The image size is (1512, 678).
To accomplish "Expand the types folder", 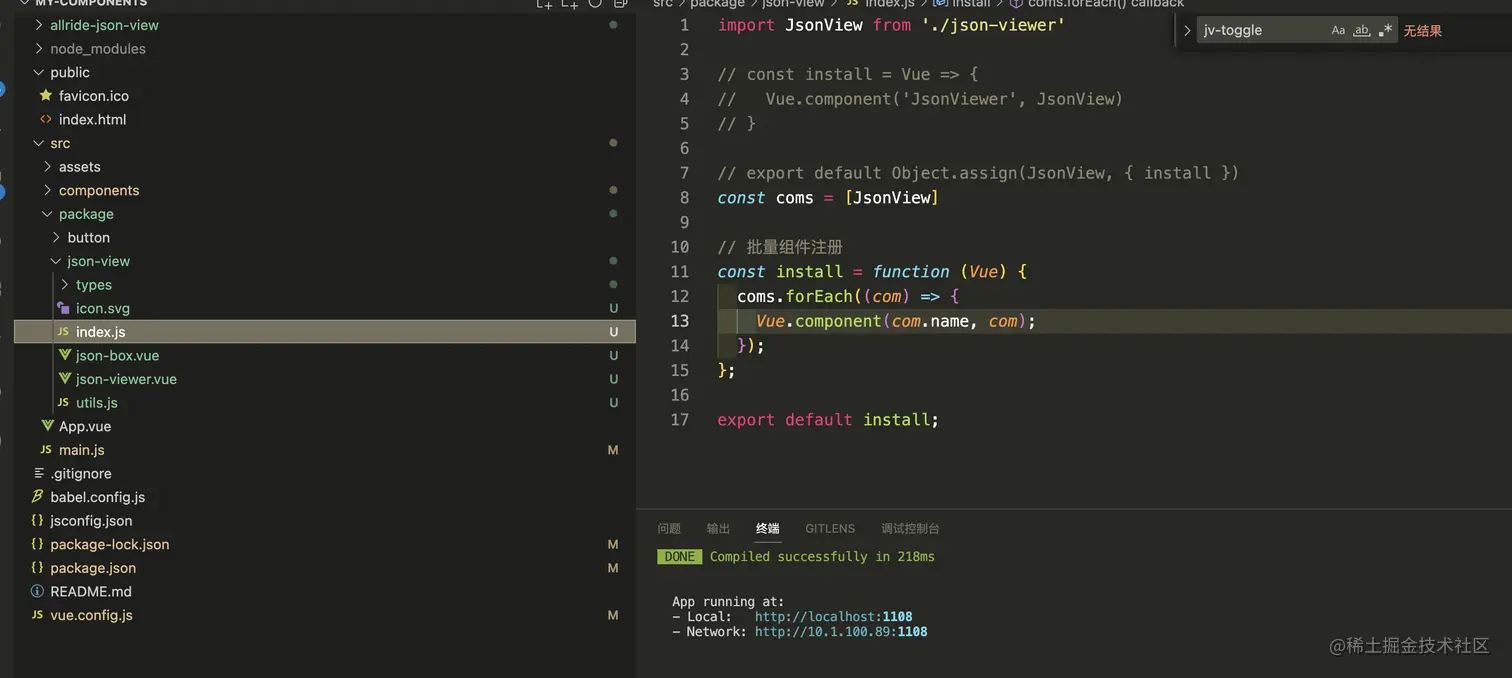I will pyautogui.click(x=64, y=284).
